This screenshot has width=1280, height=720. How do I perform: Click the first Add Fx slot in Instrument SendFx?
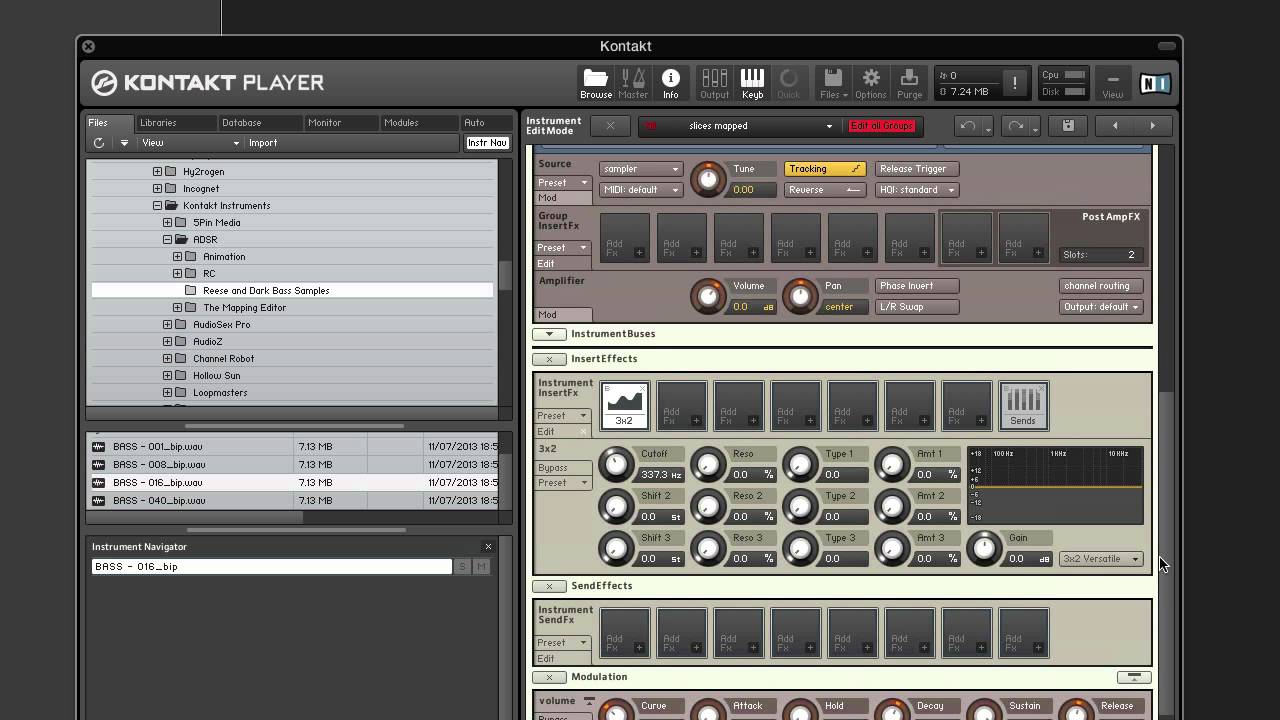[x=625, y=632]
